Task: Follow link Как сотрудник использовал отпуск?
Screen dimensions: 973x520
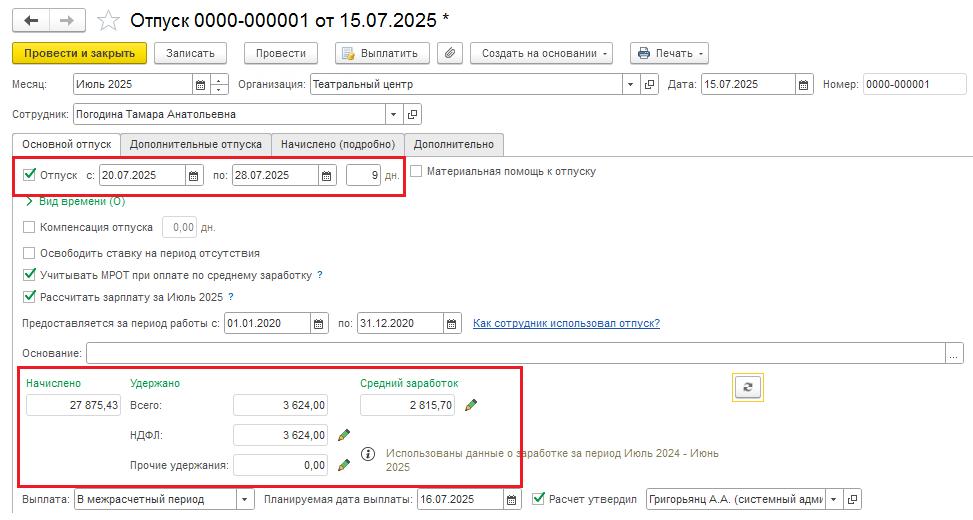Action: [567, 323]
